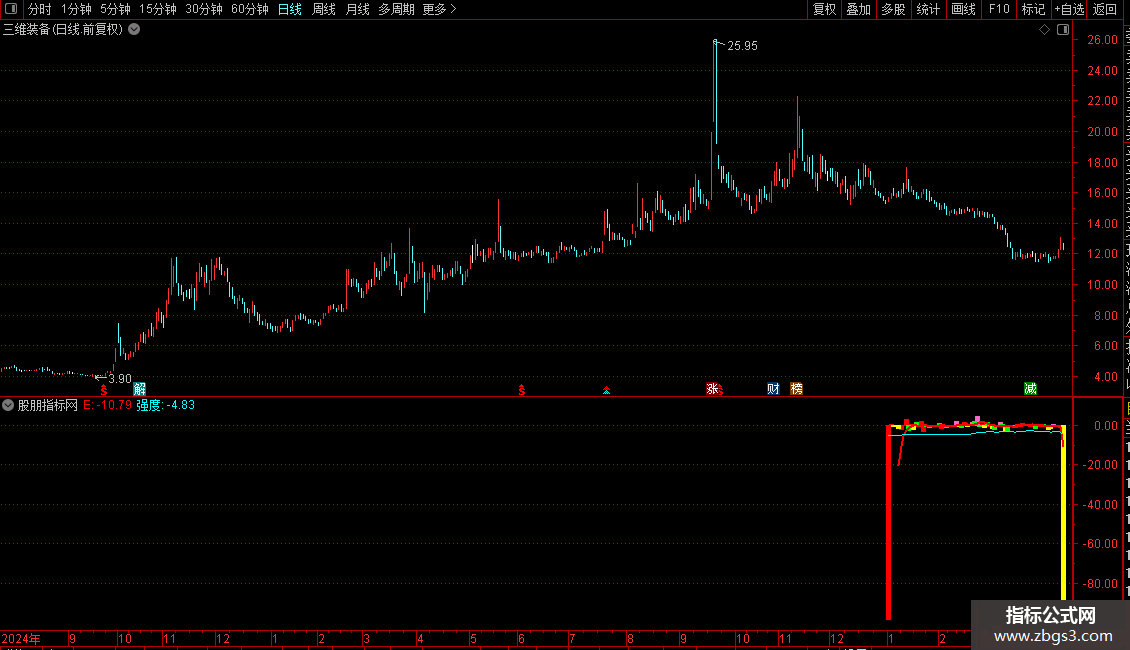Select the 1分钟 period

[76, 9]
